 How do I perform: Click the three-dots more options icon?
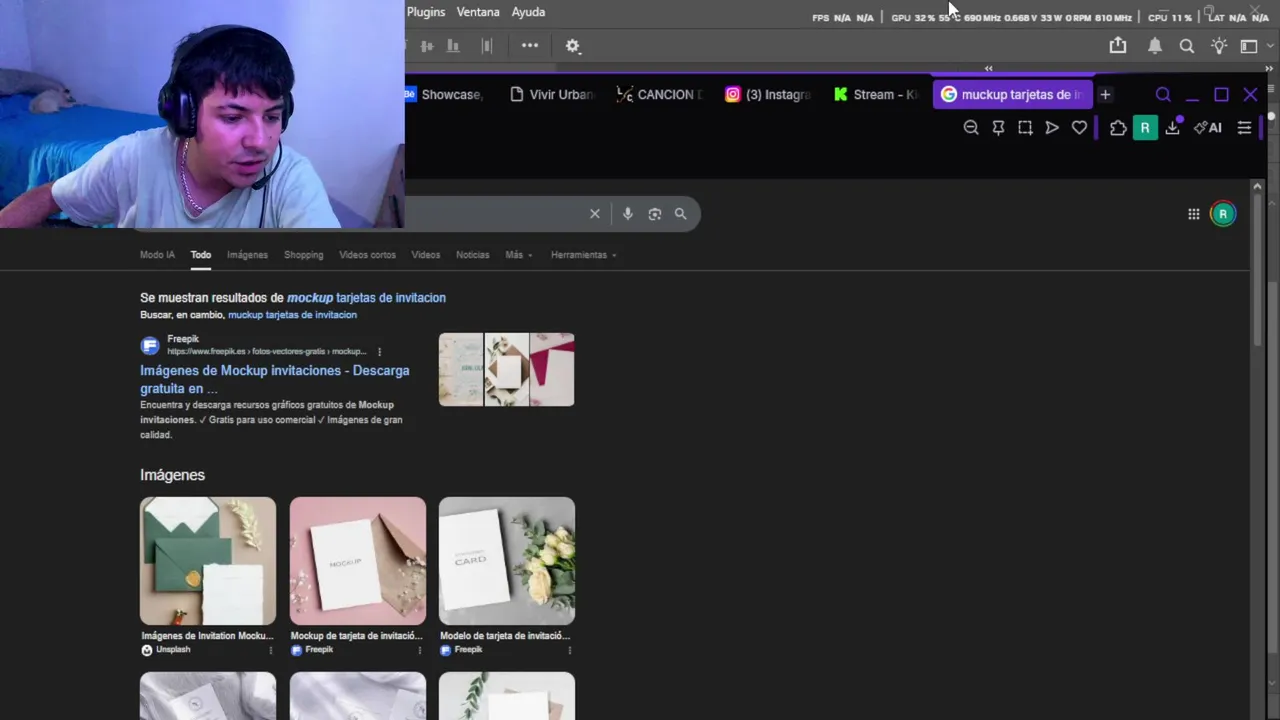(530, 46)
